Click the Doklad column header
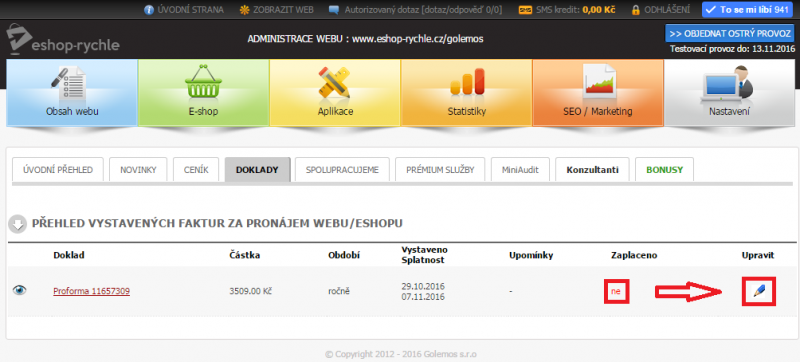The width and height of the screenshot is (800, 362). tap(69, 255)
